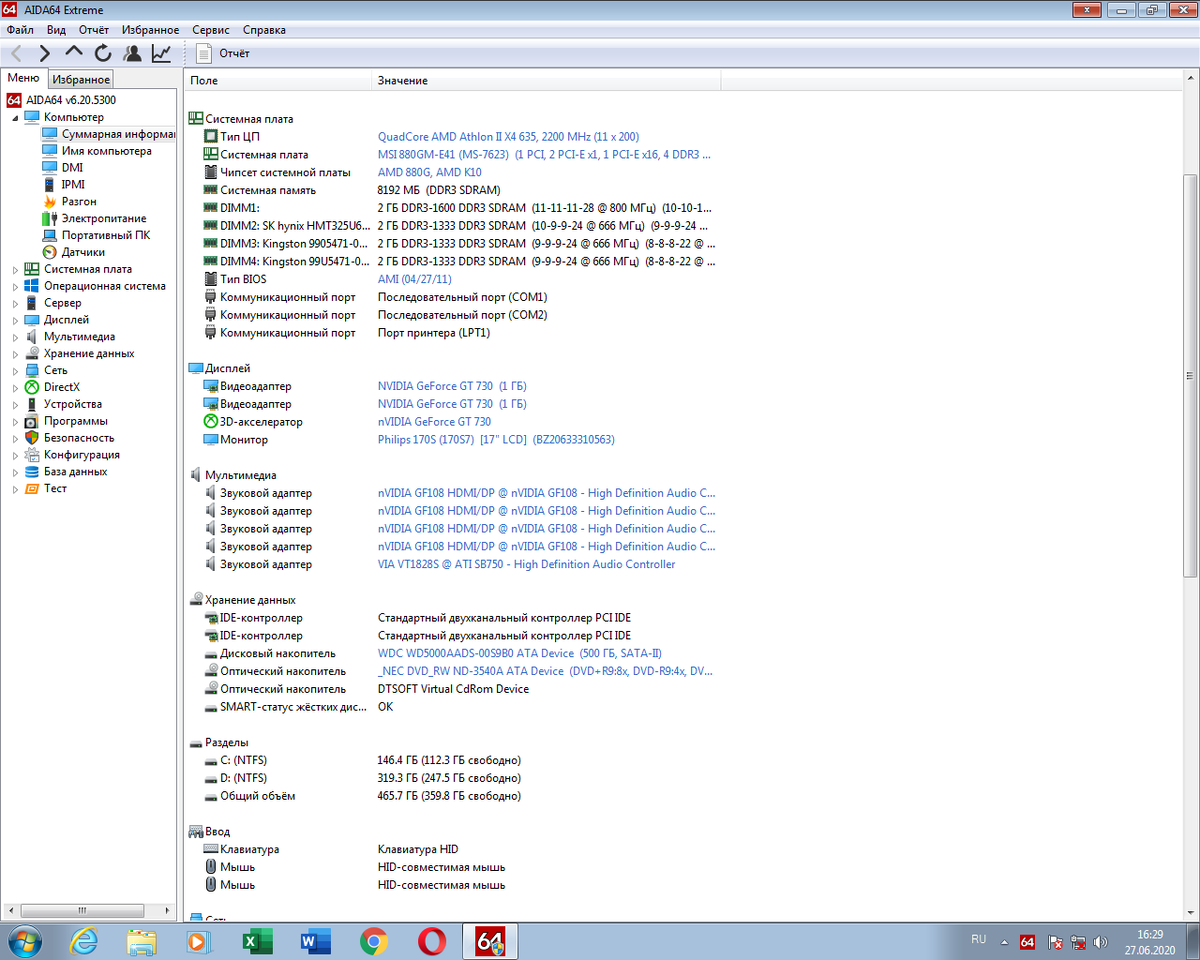Click the Отчёт report toolbar button

coord(224,53)
